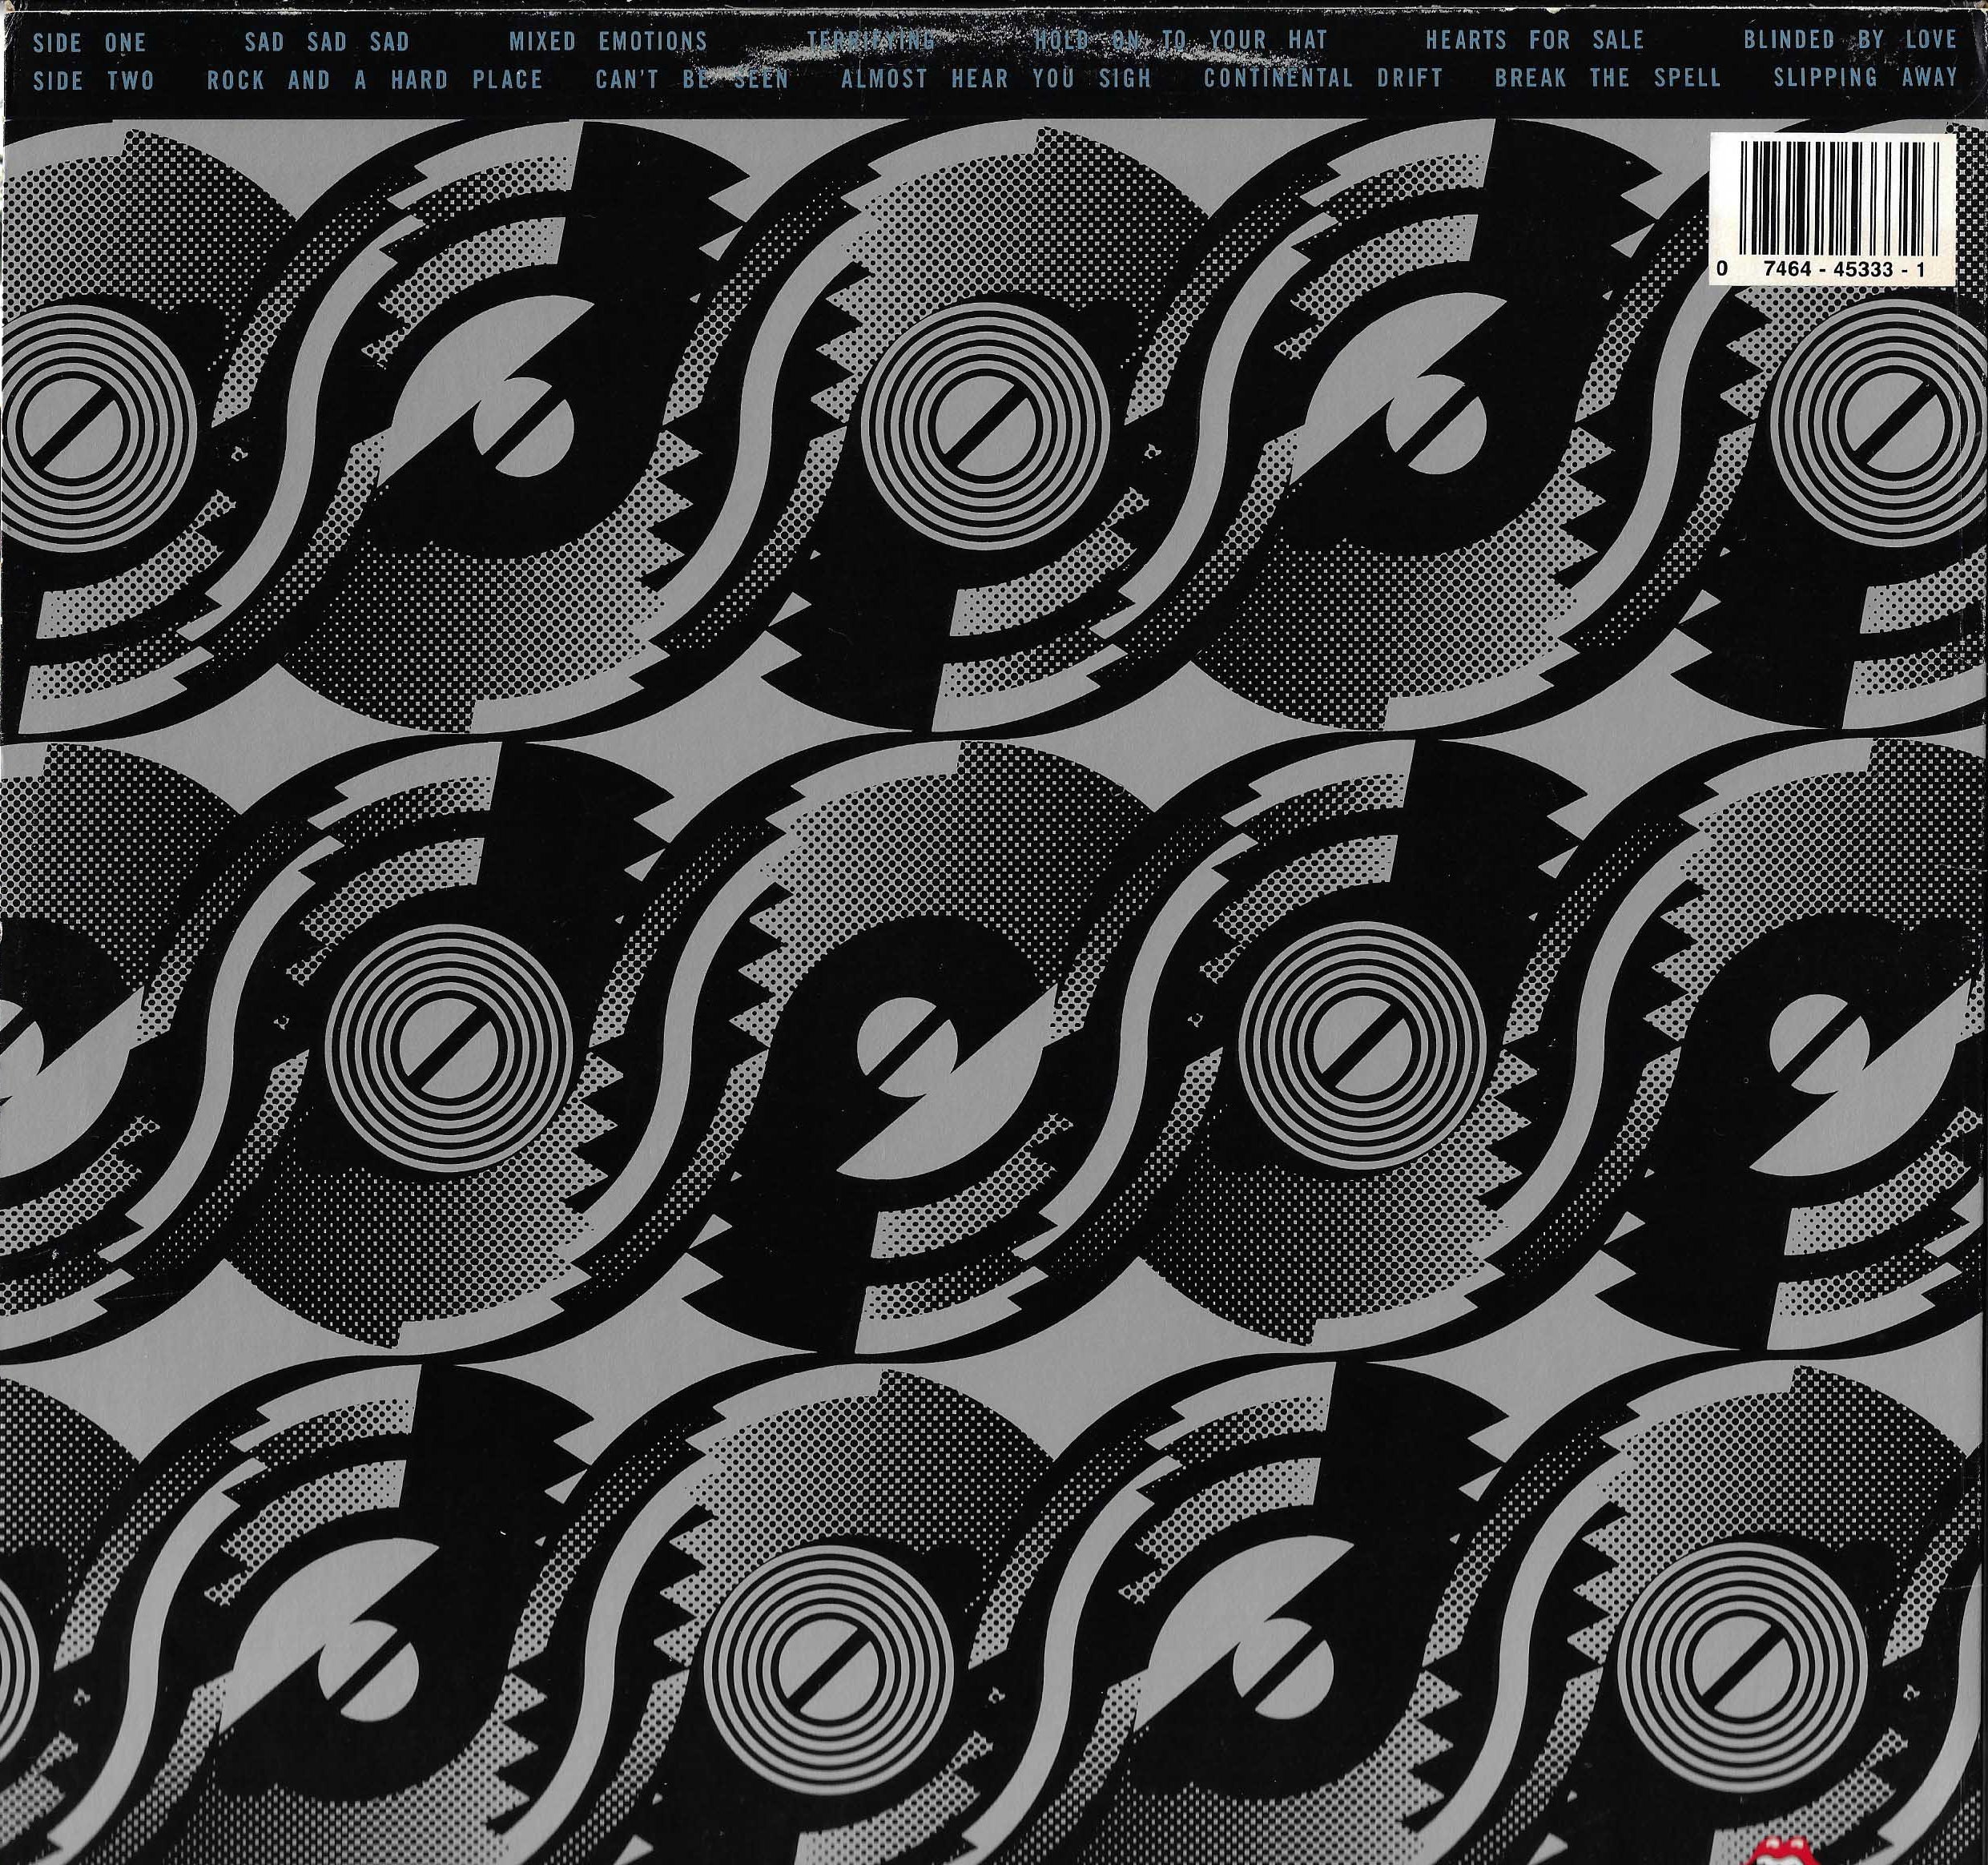Click the track 'HEARTS FOR SALE'
1988x1865 pixels.
(1535, 40)
